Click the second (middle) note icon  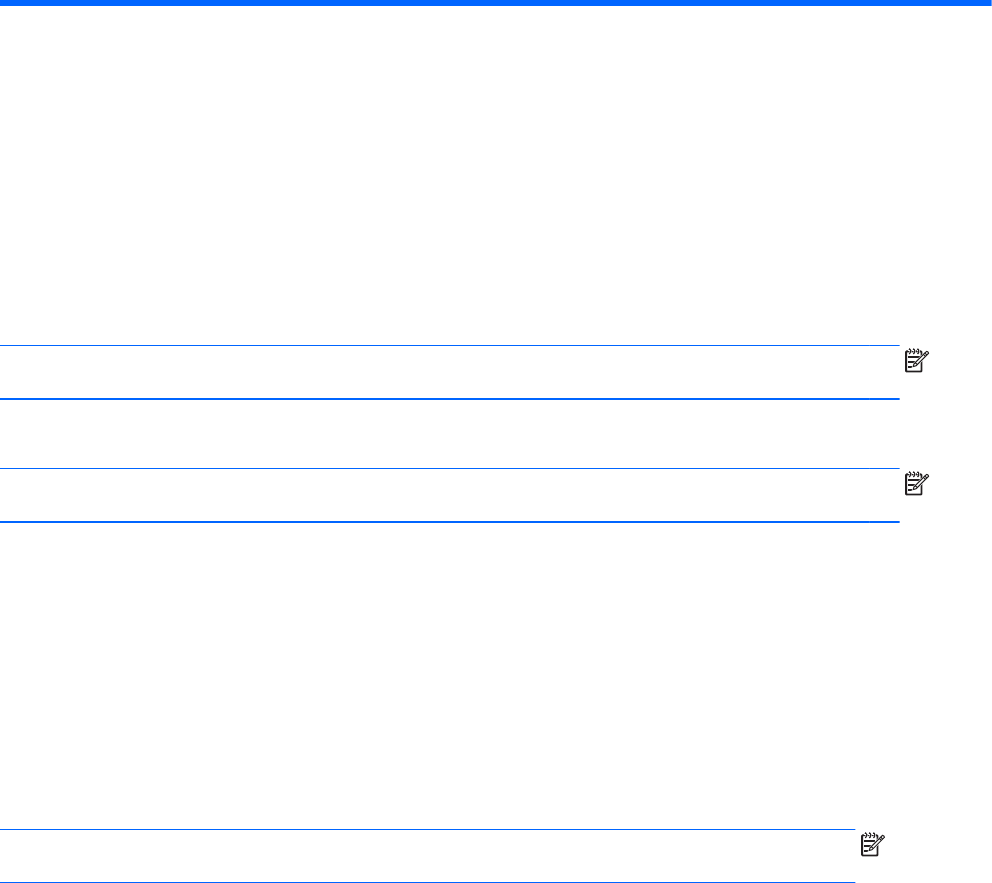click(914, 487)
